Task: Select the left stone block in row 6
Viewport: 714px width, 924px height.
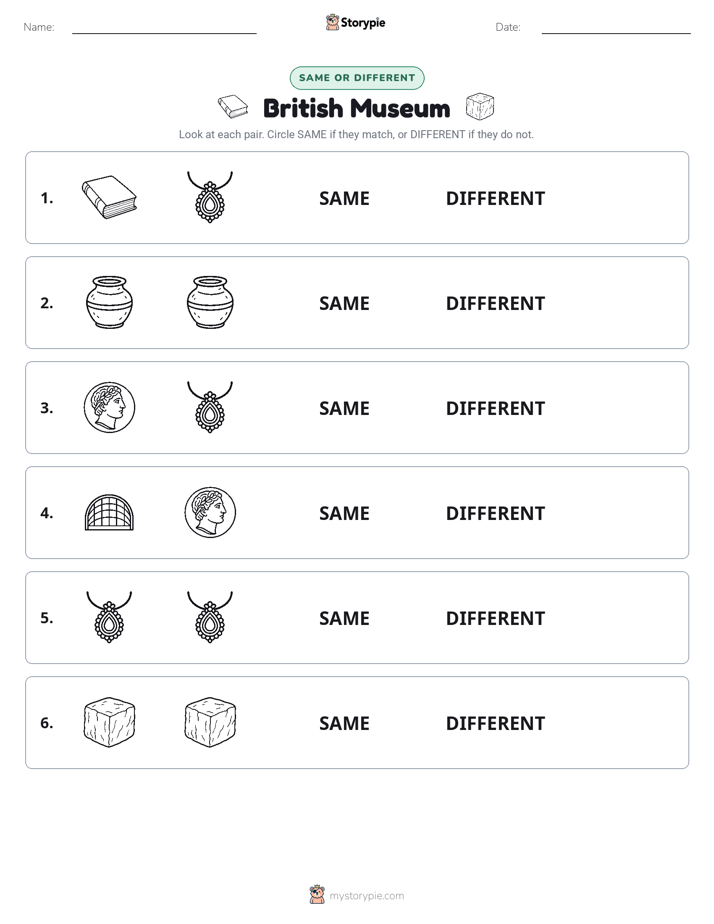Action: tap(109, 722)
